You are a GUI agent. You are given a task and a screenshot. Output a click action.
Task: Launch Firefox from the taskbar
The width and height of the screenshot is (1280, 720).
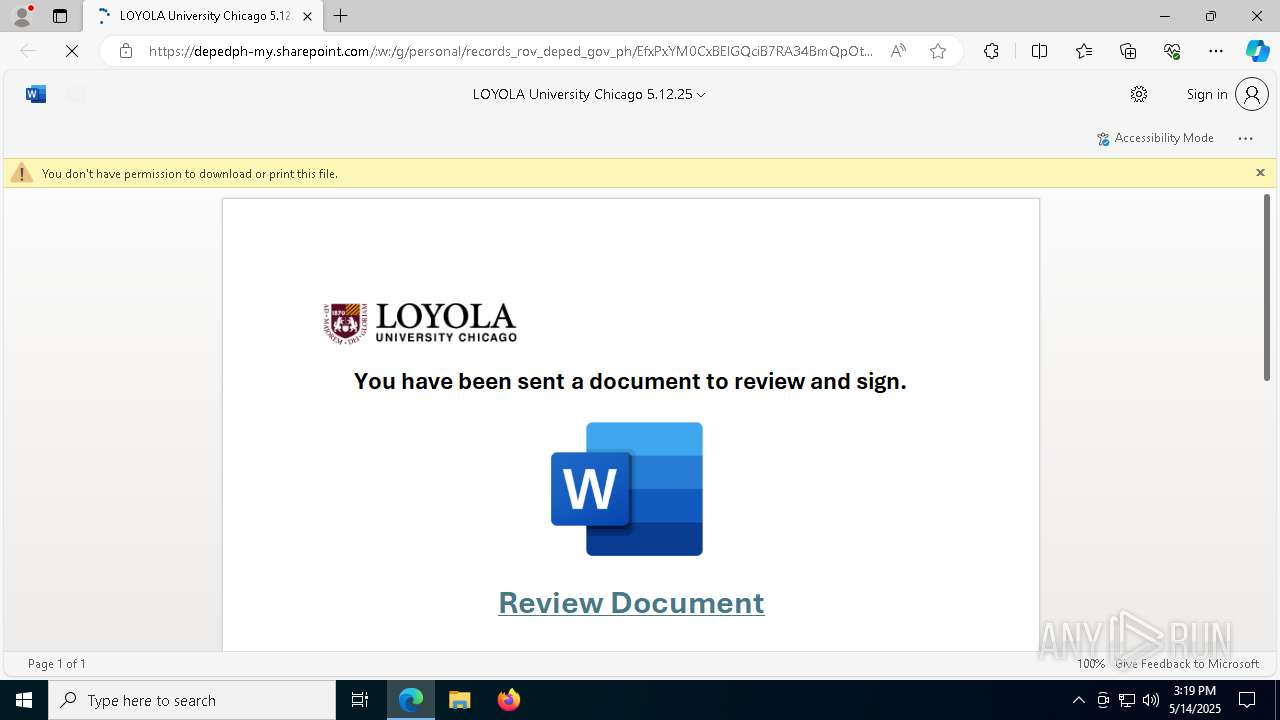pyautogui.click(x=509, y=700)
